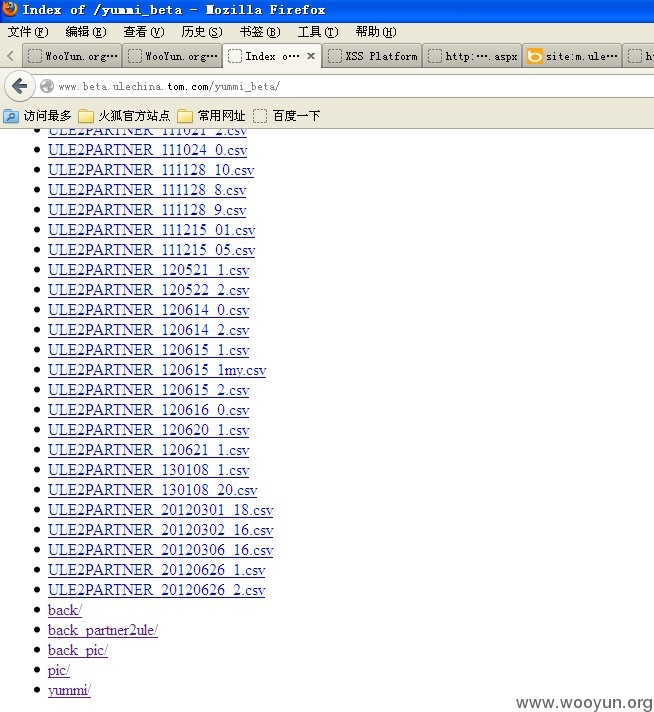Open ULE2PARTNER_120614_2.csv link

pos(149,330)
